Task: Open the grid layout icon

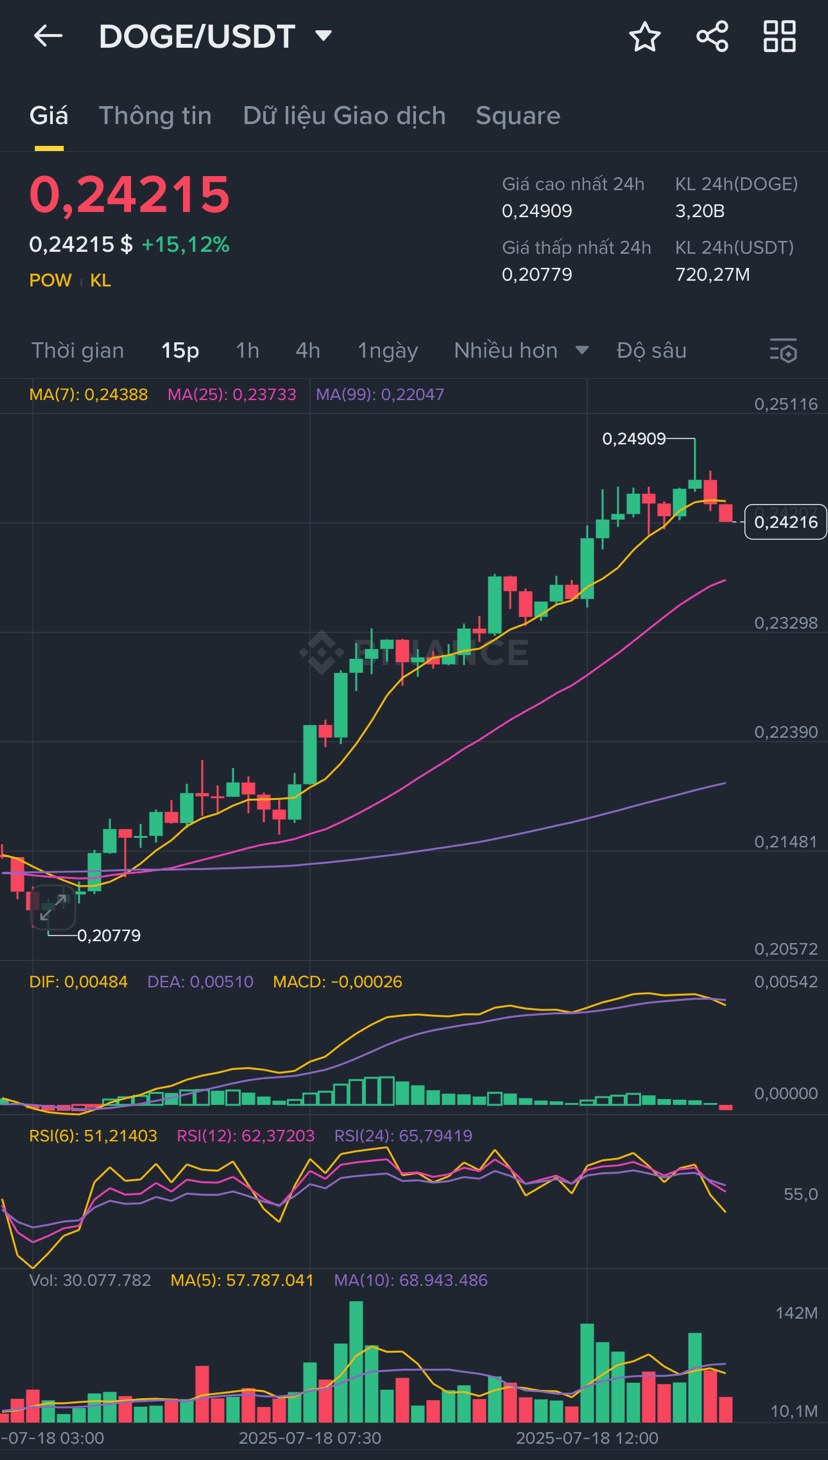Action: point(780,37)
